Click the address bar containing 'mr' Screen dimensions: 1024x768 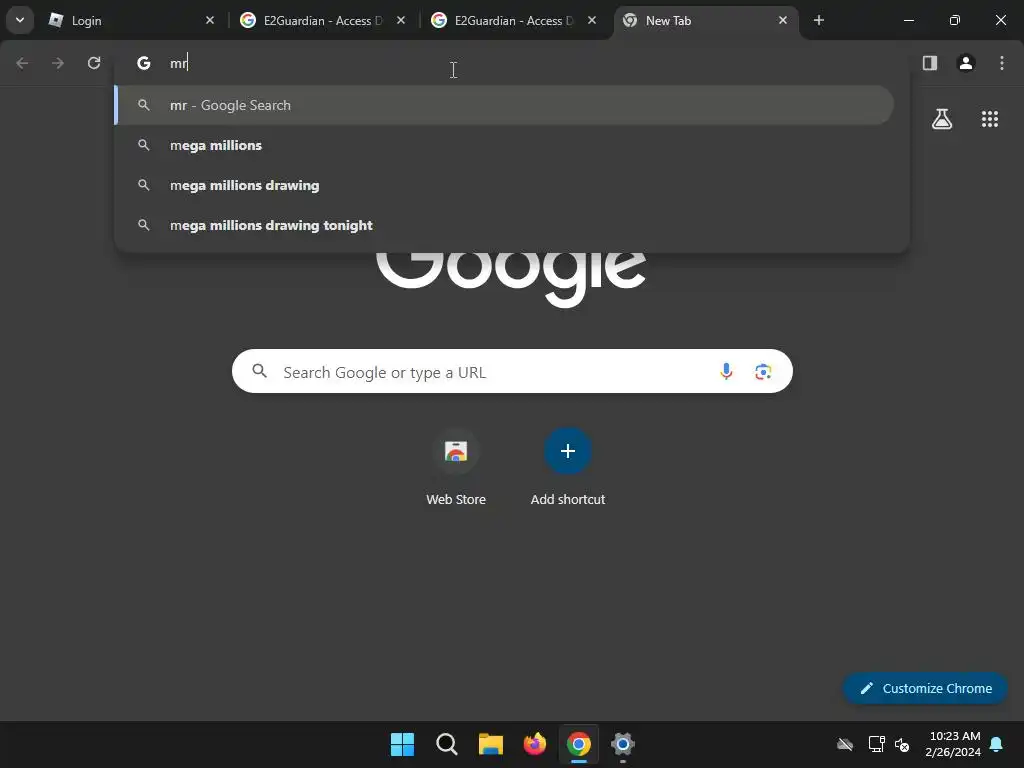click(511, 63)
